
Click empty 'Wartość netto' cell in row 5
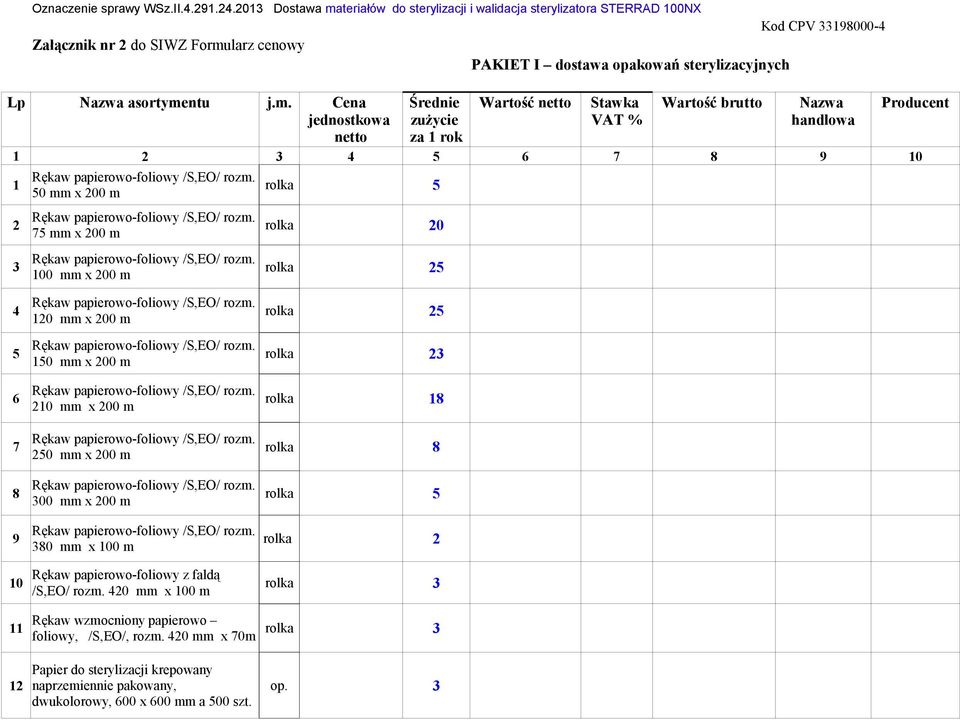525,354
